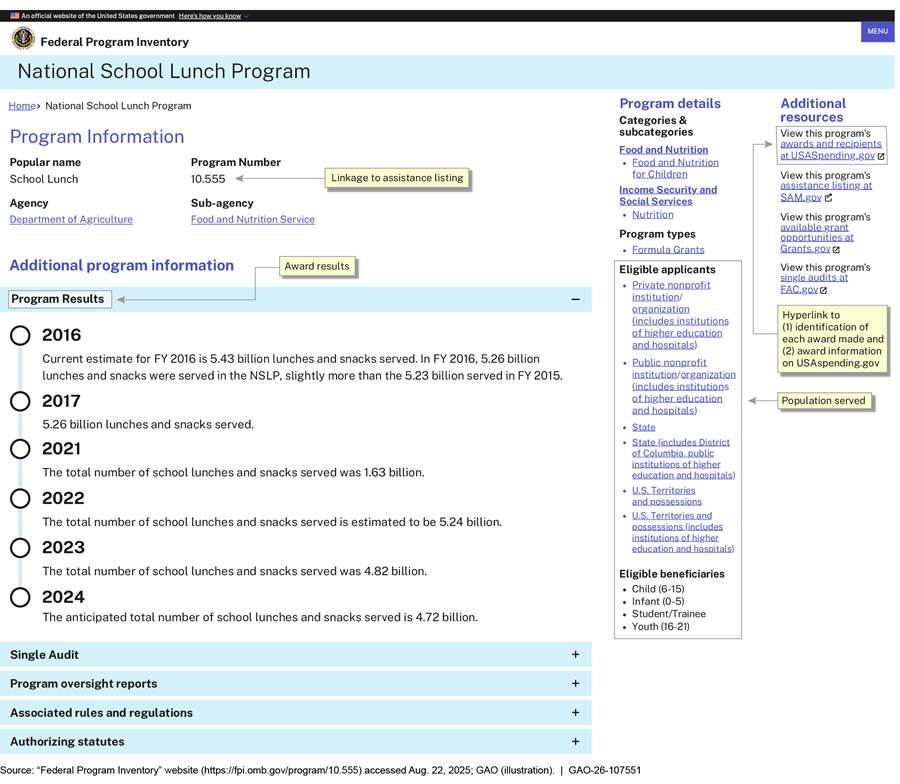Open Formula Grants program type link
900x784 pixels.
tap(668, 250)
